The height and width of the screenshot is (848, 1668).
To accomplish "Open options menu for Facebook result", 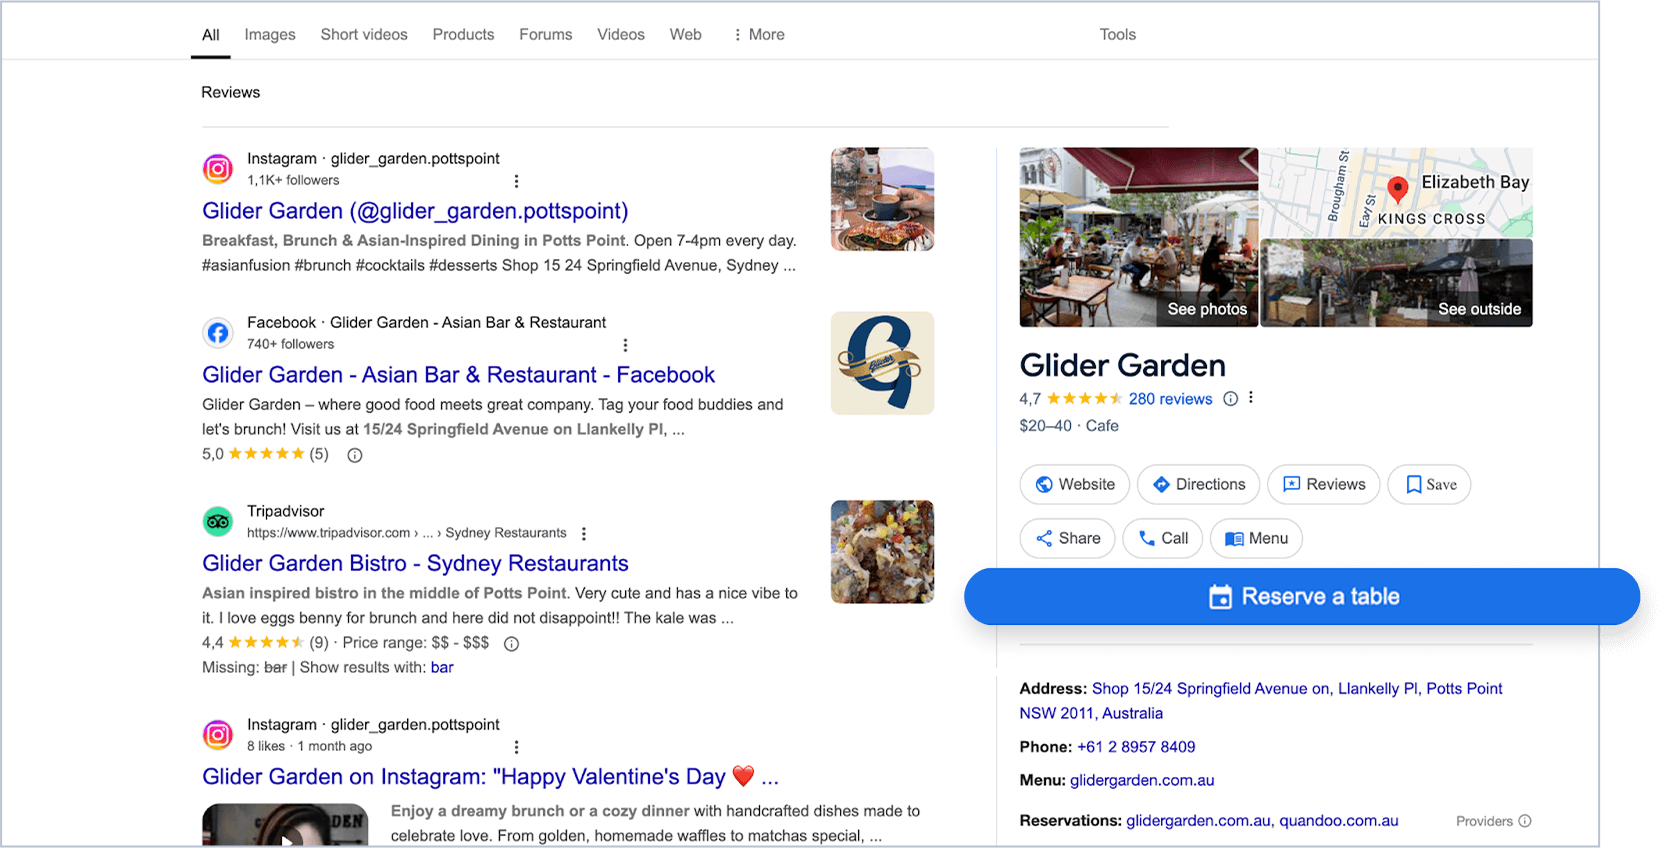I will tap(626, 345).
